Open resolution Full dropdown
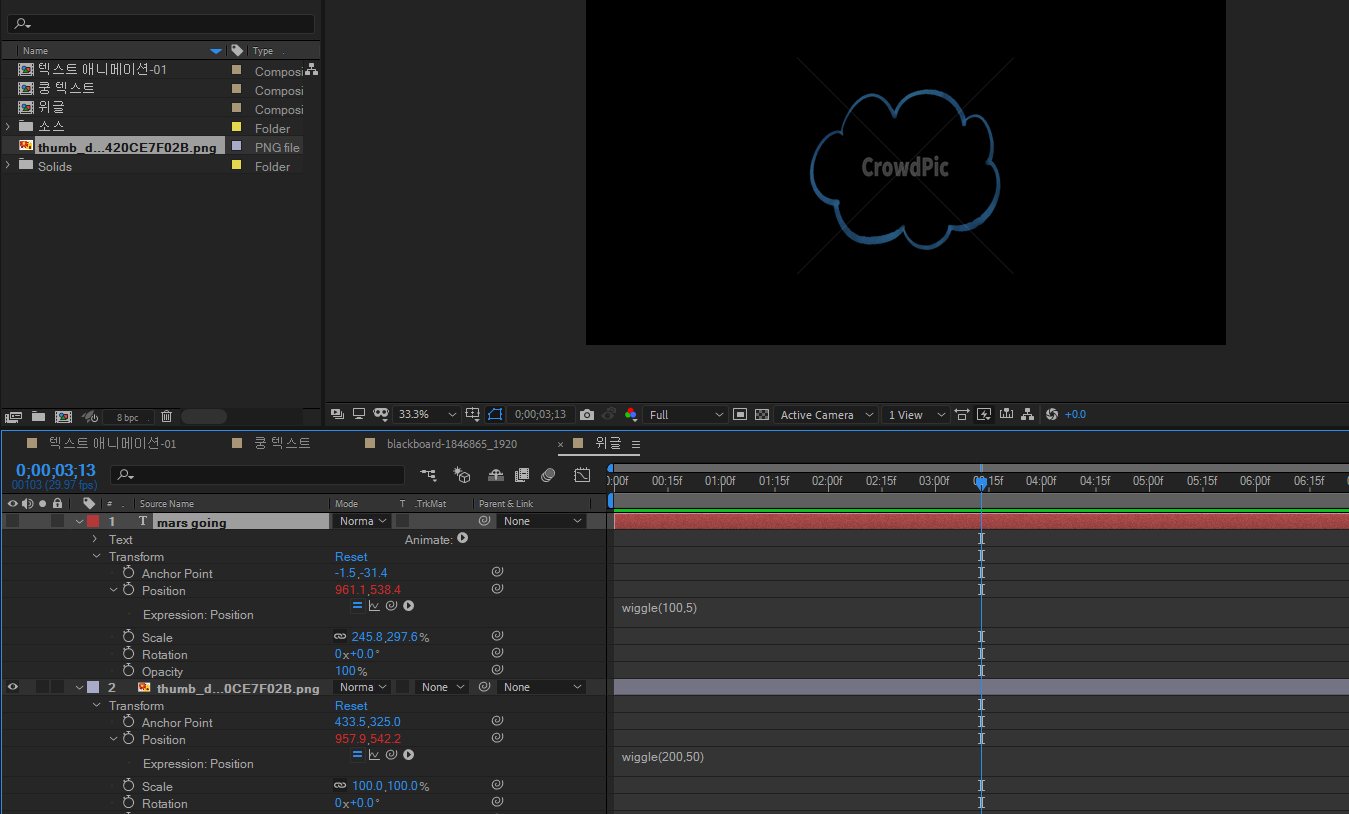The image size is (1349, 814). click(x=686, y=414)
